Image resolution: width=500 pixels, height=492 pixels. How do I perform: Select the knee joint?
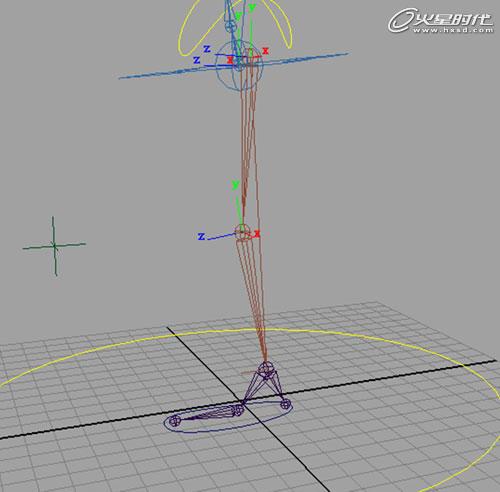coord(242,232)
